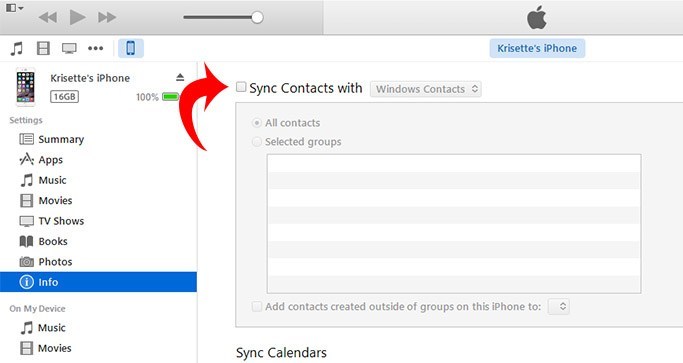The image size is (683, 363).
Task: Select the iPhone device icon in toolbar
Action: (x=131, y=48)
